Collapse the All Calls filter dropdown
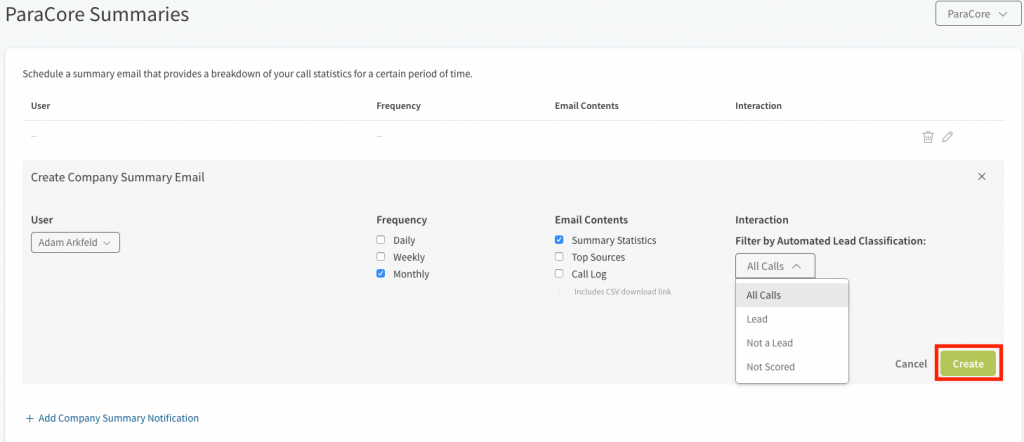This screenshot has height=442, width=1024. coord(775,266)
